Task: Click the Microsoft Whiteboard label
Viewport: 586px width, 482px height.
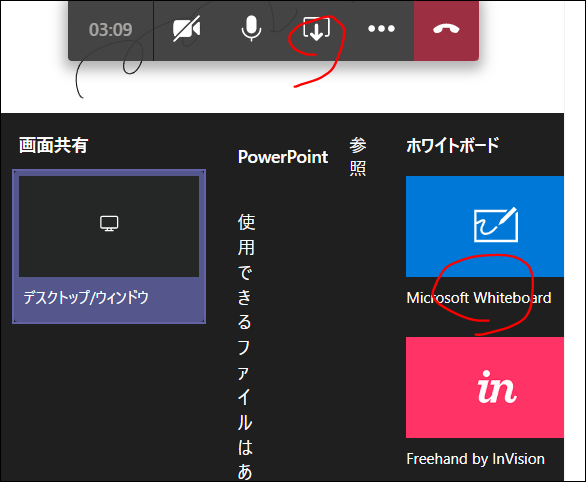Action: click(479, 298)
